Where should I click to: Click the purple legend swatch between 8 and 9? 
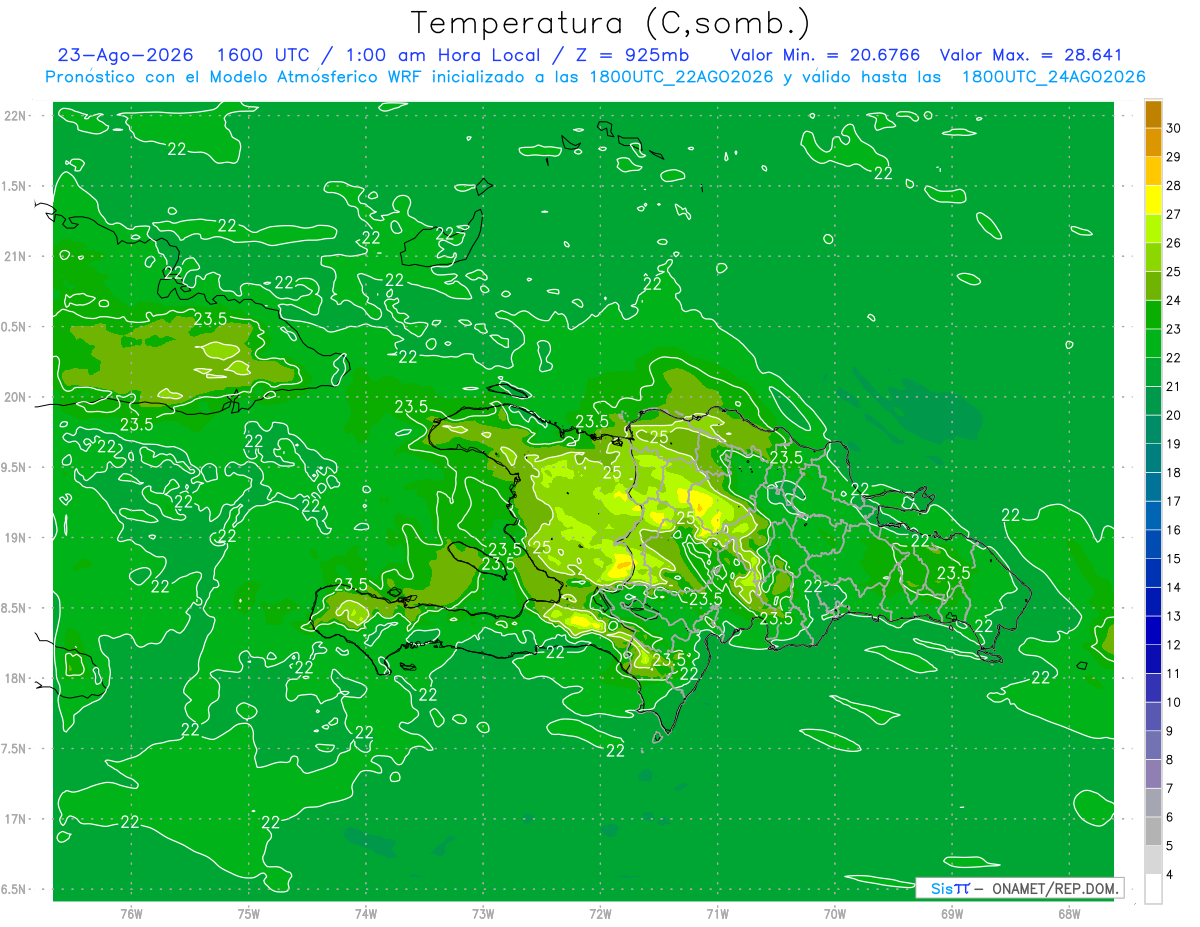1153,746
